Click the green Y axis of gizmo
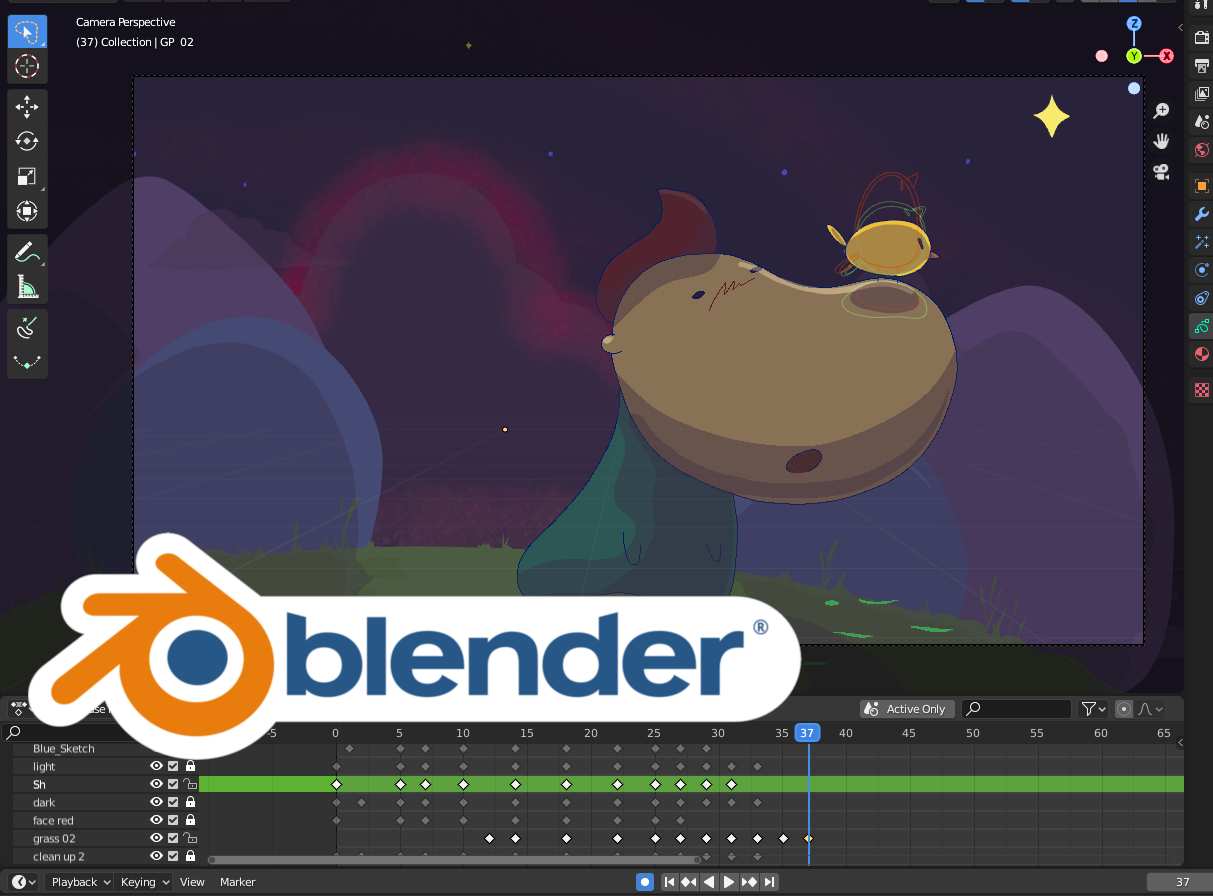Image resolution: width=1213 pixels, height=896 pixels. (x=1134, y=56)
